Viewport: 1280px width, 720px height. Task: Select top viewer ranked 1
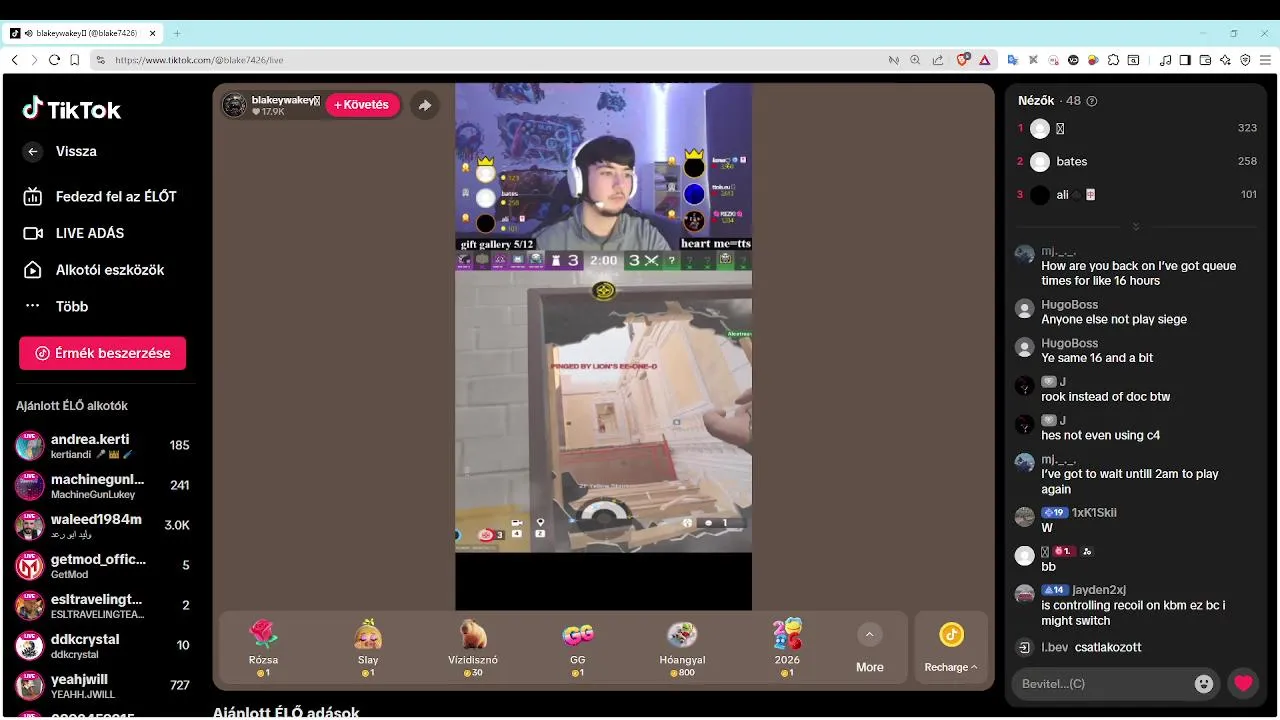(1136, 129)
